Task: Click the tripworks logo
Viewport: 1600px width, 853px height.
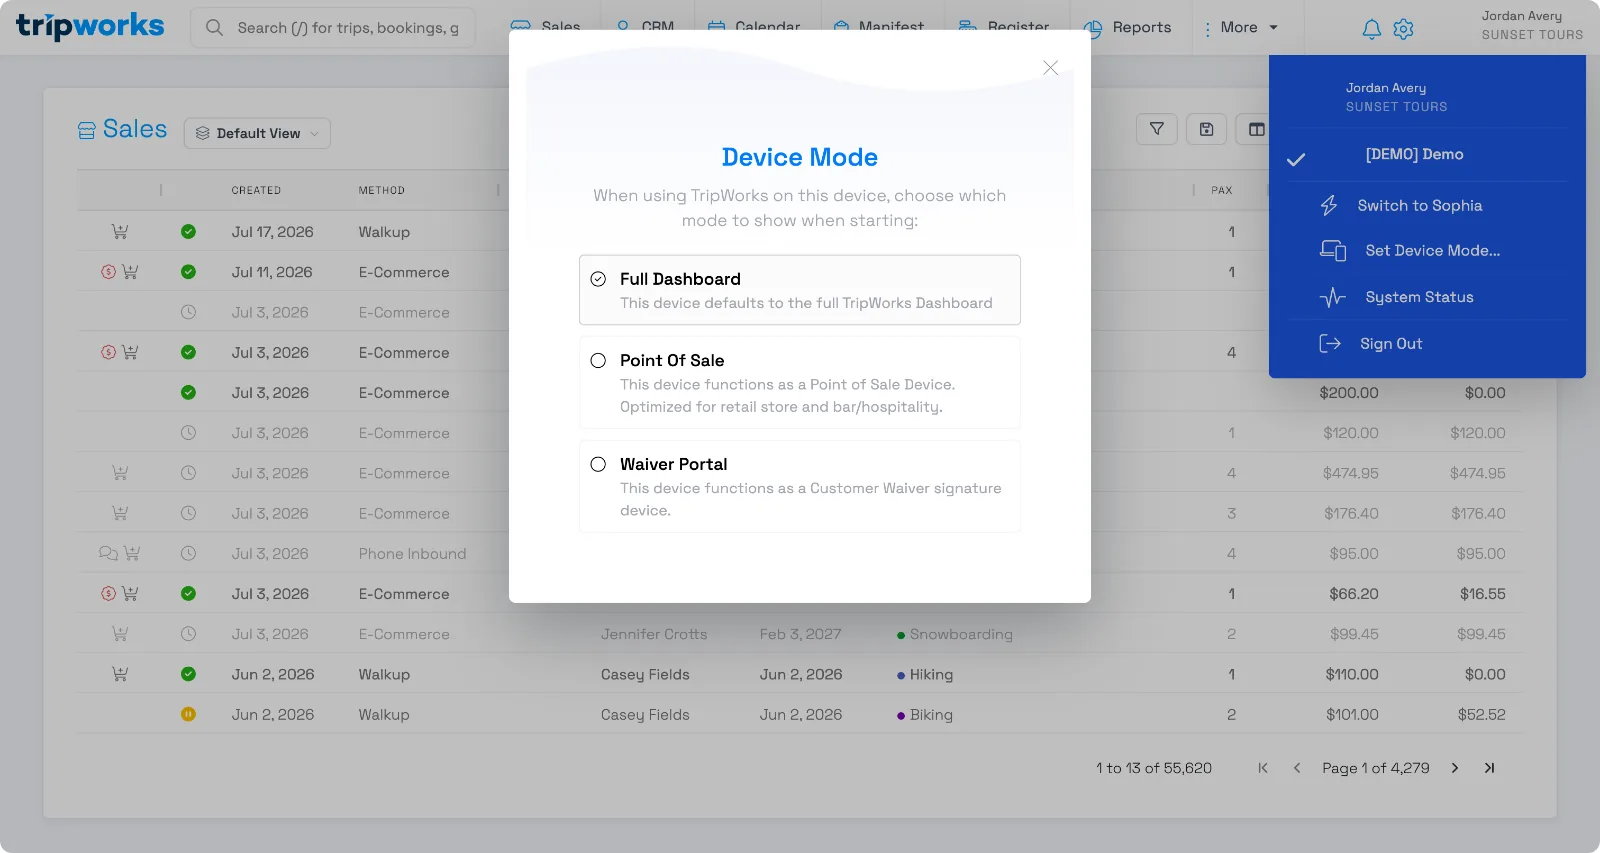Action: click(90, 27)
